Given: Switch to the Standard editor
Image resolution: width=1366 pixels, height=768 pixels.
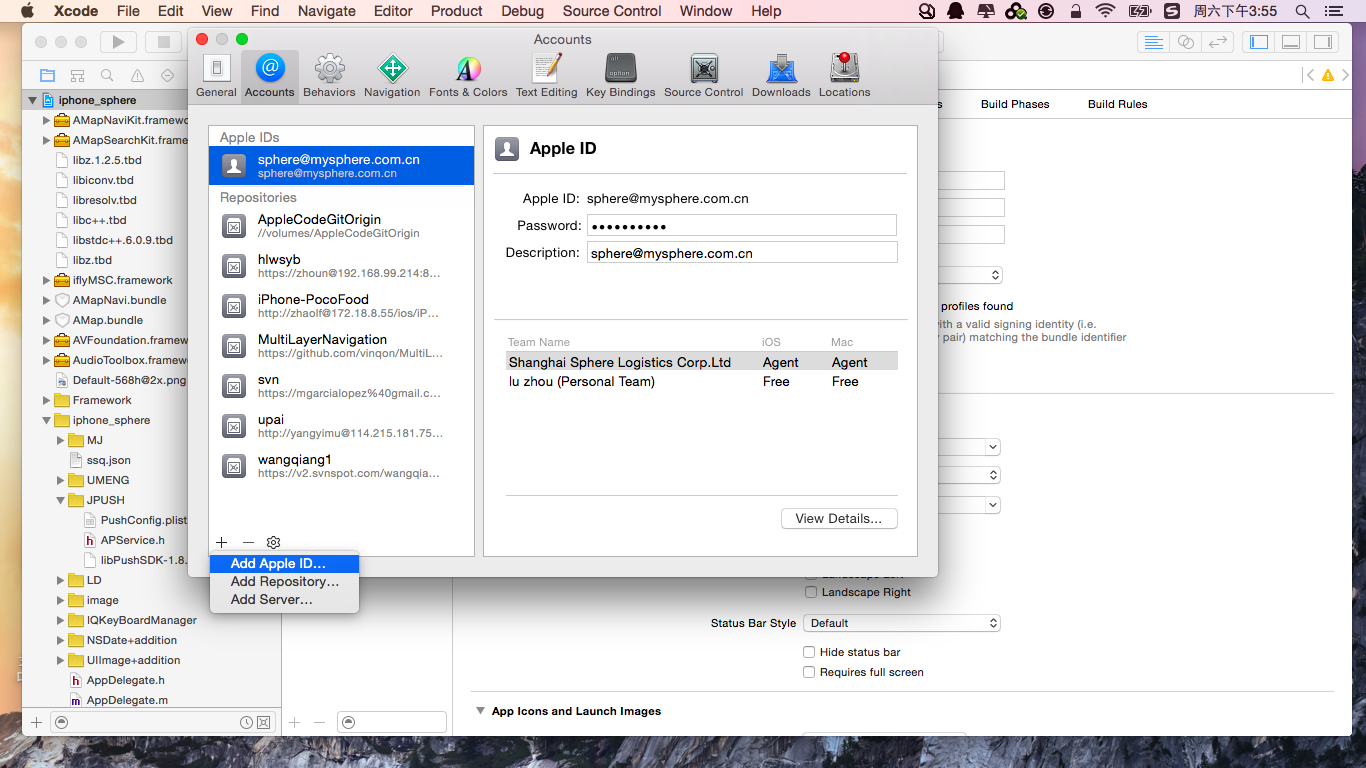Looking at the screenshot, I should coord(1154,42).
